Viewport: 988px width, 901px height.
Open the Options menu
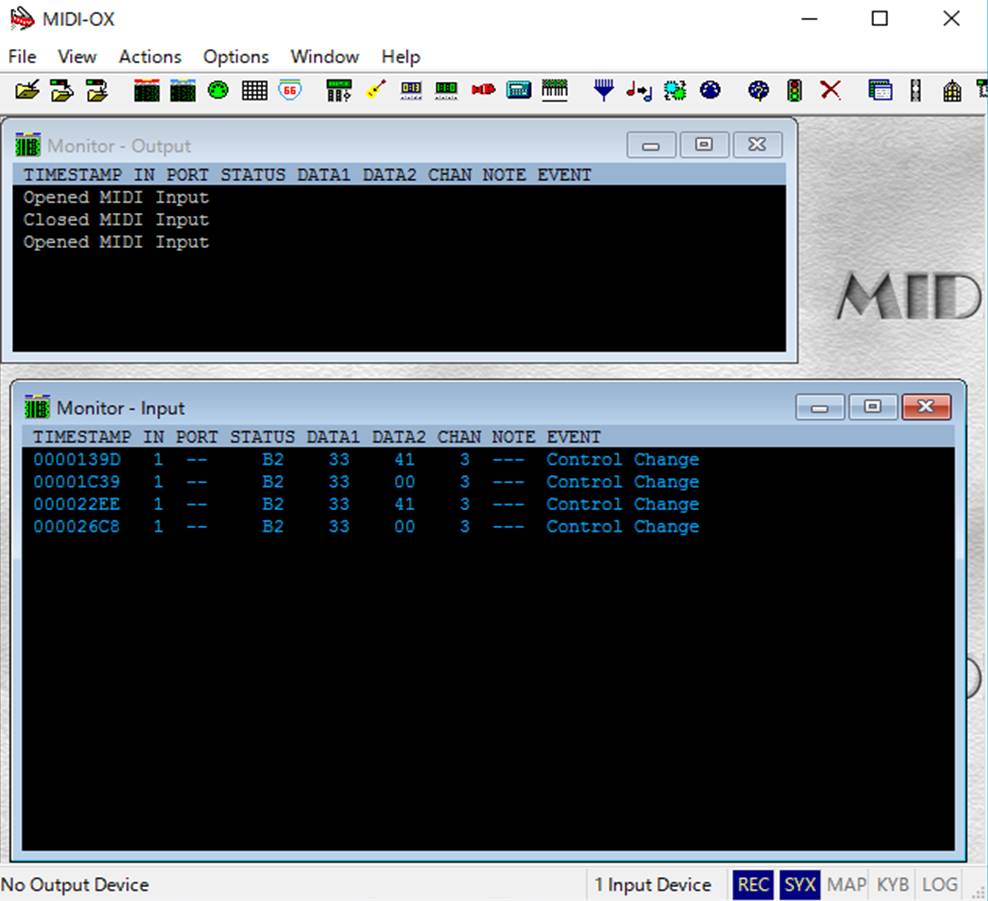pyautogui.click(x=236, y=57)
